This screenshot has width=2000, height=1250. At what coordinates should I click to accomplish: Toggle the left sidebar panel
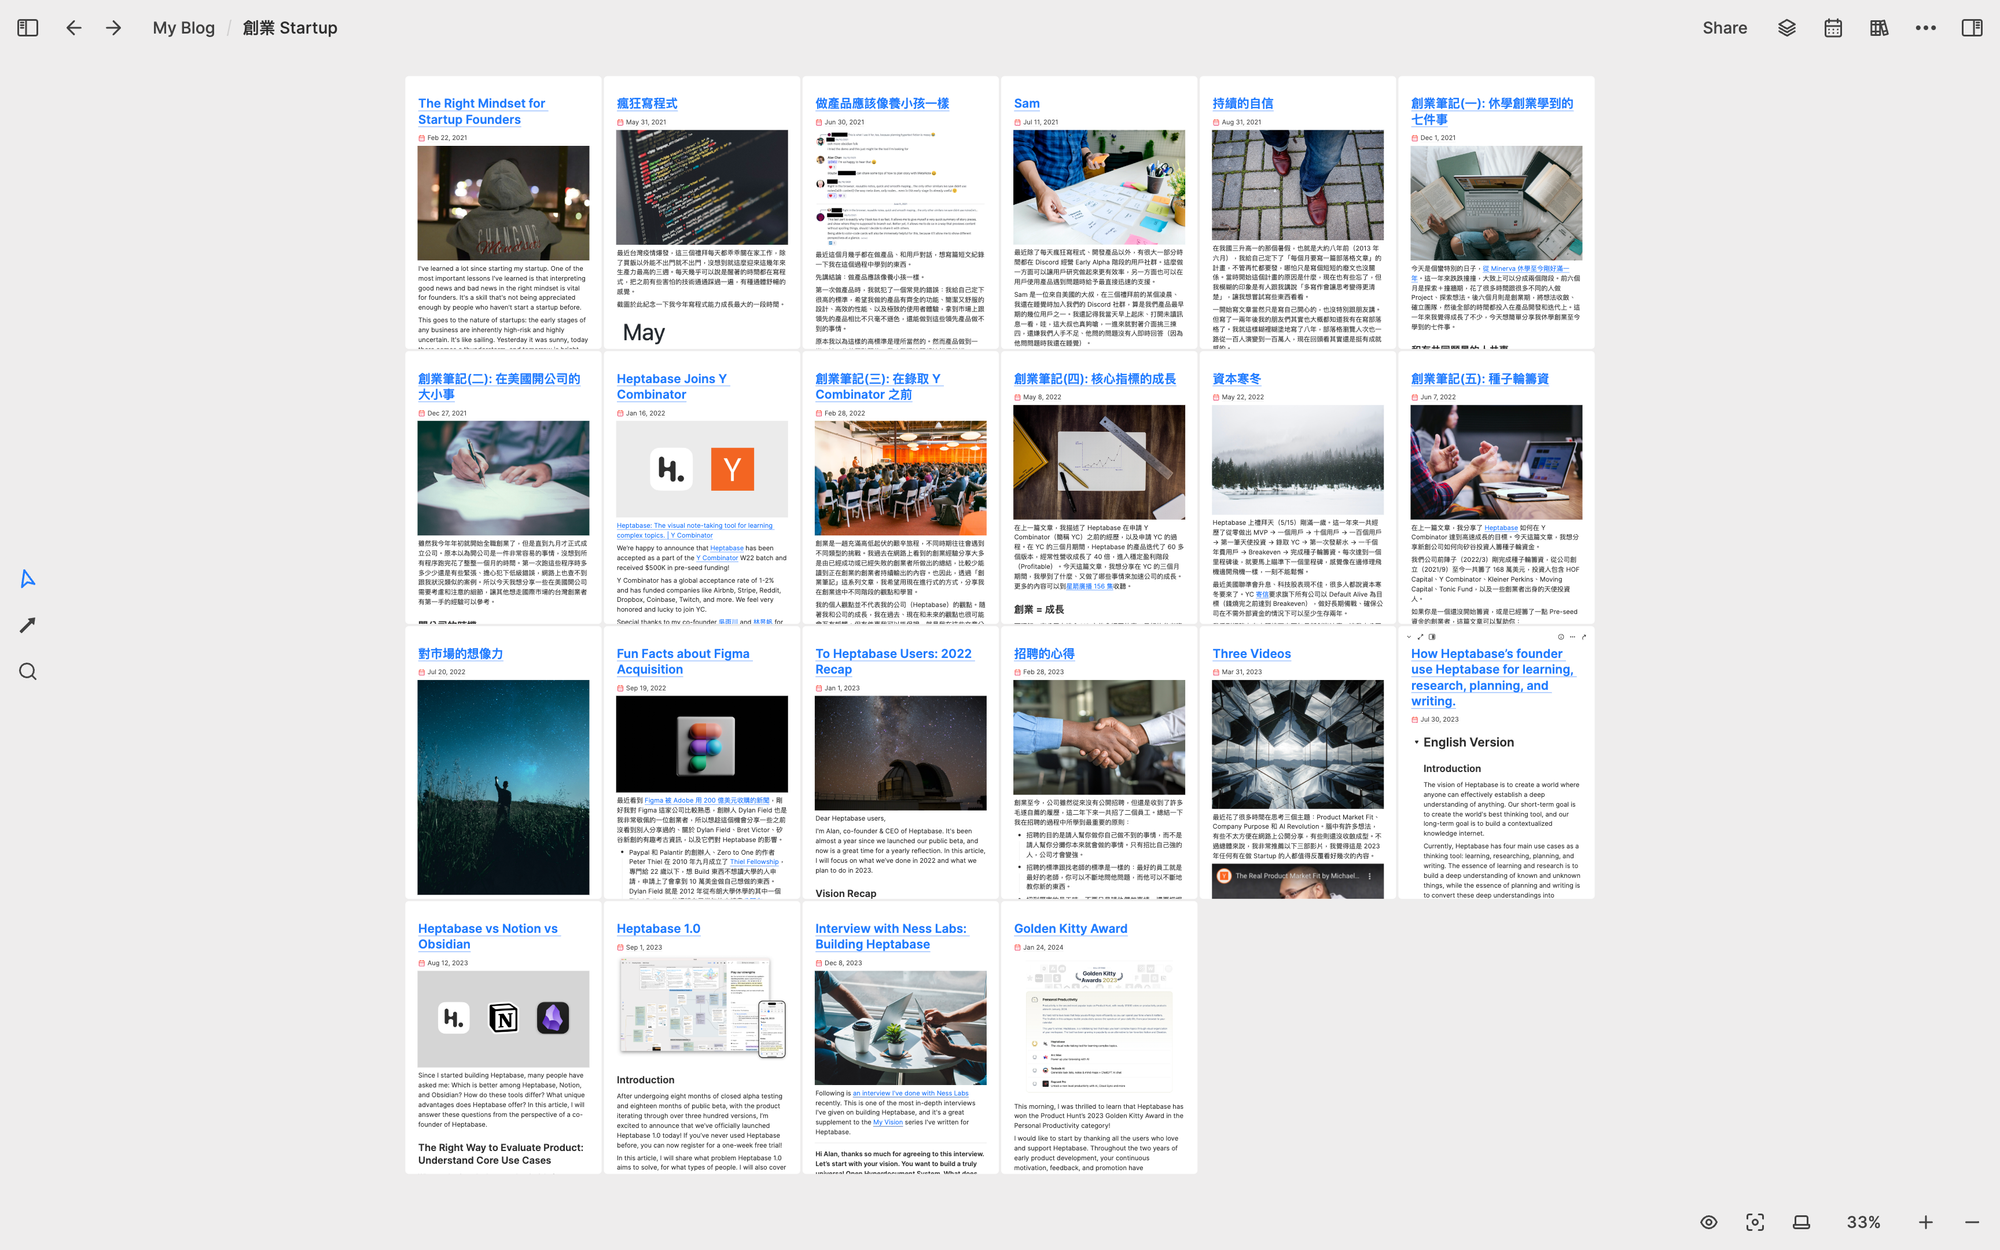28,28
